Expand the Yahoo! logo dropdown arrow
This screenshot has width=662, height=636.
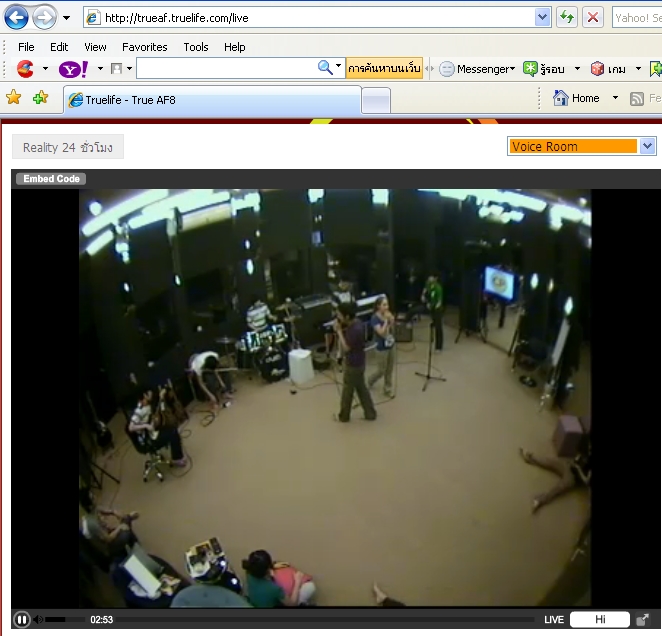100,68
